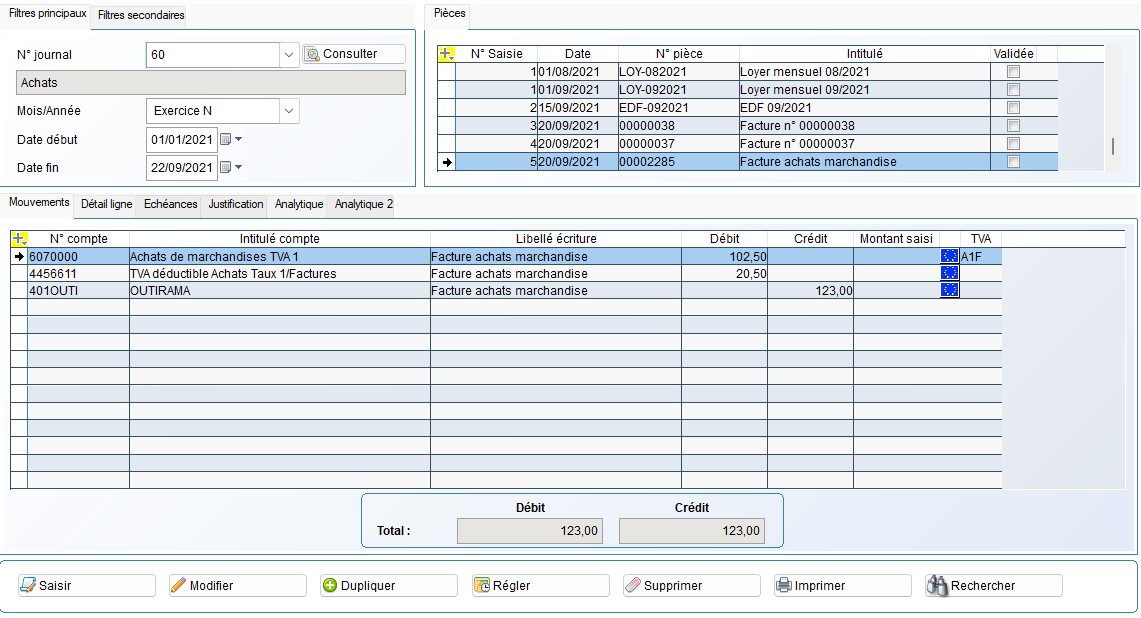Open the Echéances tab
Image resolution: width=1141 pixels, height=618 pixels.
[x=170, y=205]
